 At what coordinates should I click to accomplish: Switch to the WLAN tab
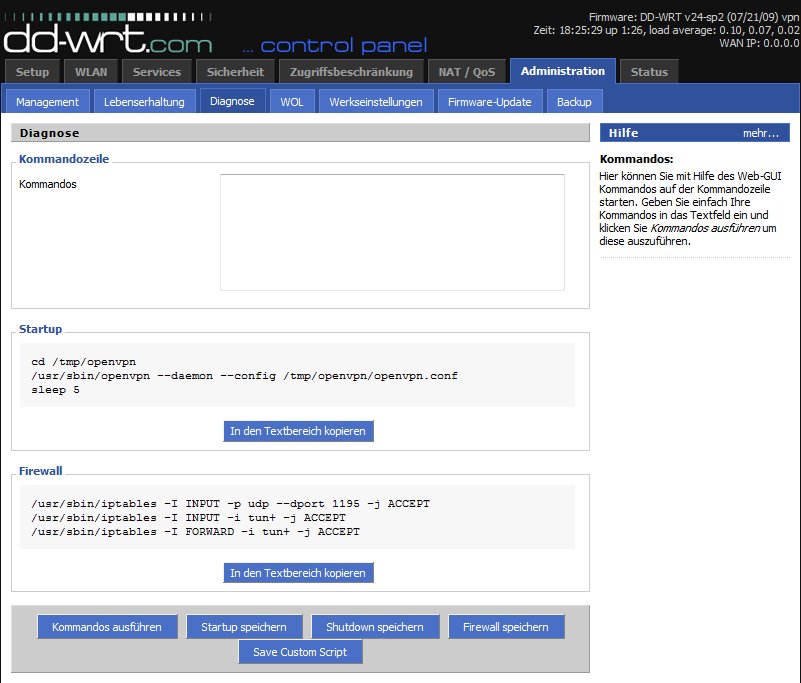tap(91, 72)
